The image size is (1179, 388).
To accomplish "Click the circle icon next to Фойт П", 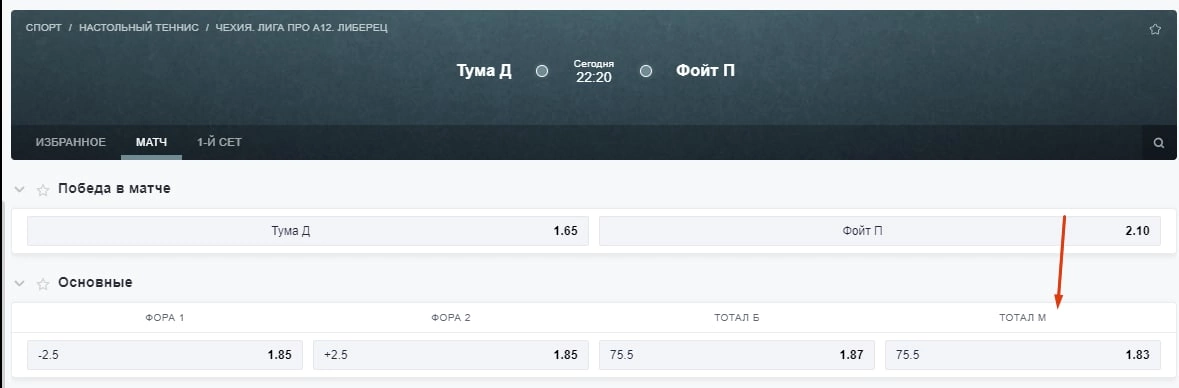I will point(645,71).
